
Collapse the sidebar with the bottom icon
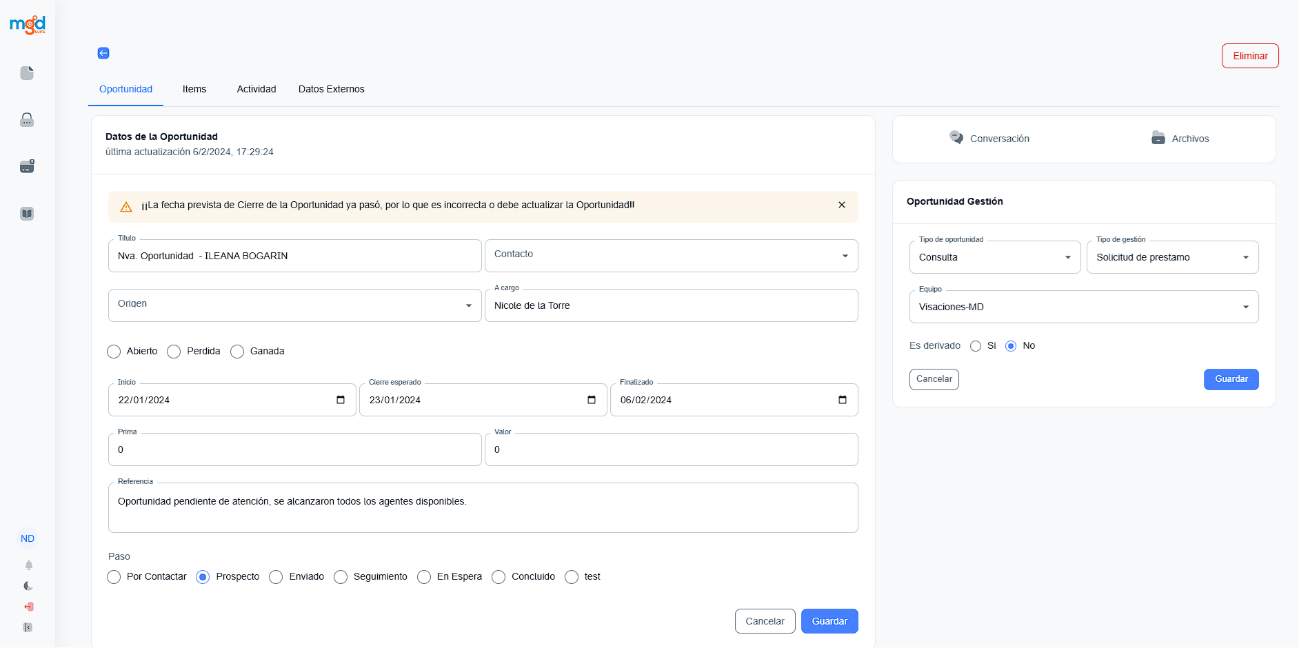tap(28, 627)
